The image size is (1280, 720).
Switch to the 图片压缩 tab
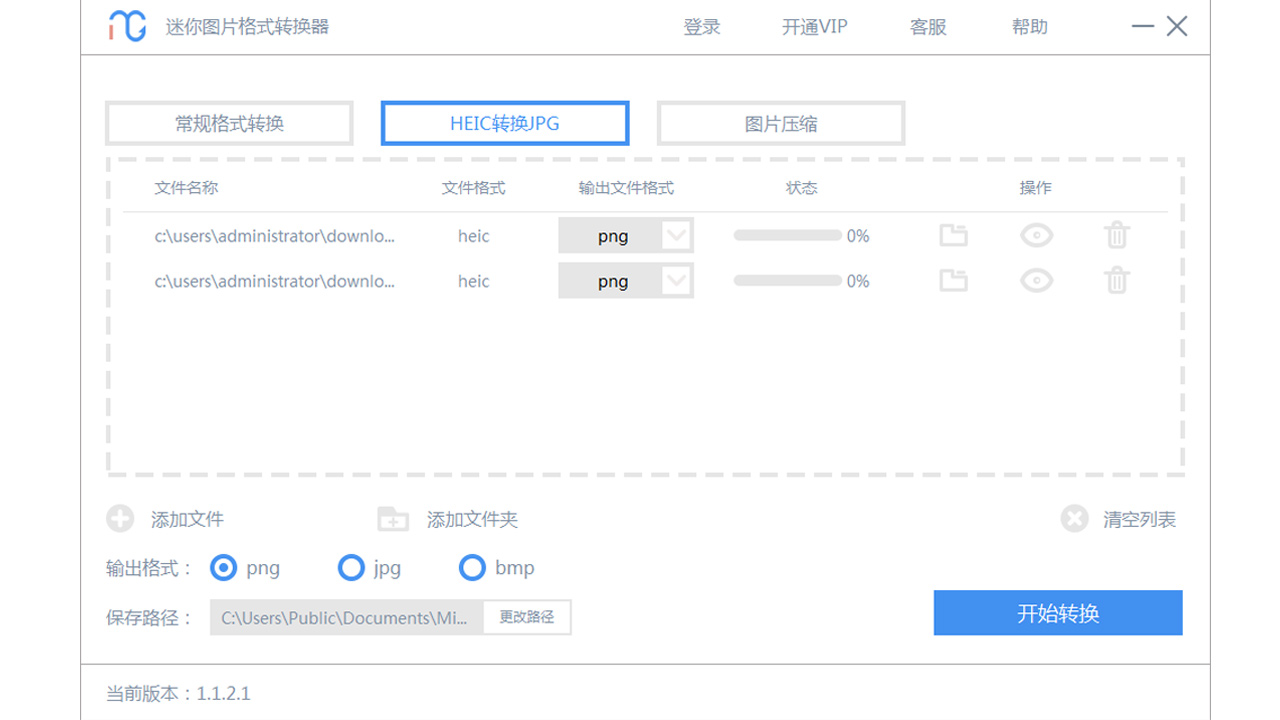coord(781,122)
